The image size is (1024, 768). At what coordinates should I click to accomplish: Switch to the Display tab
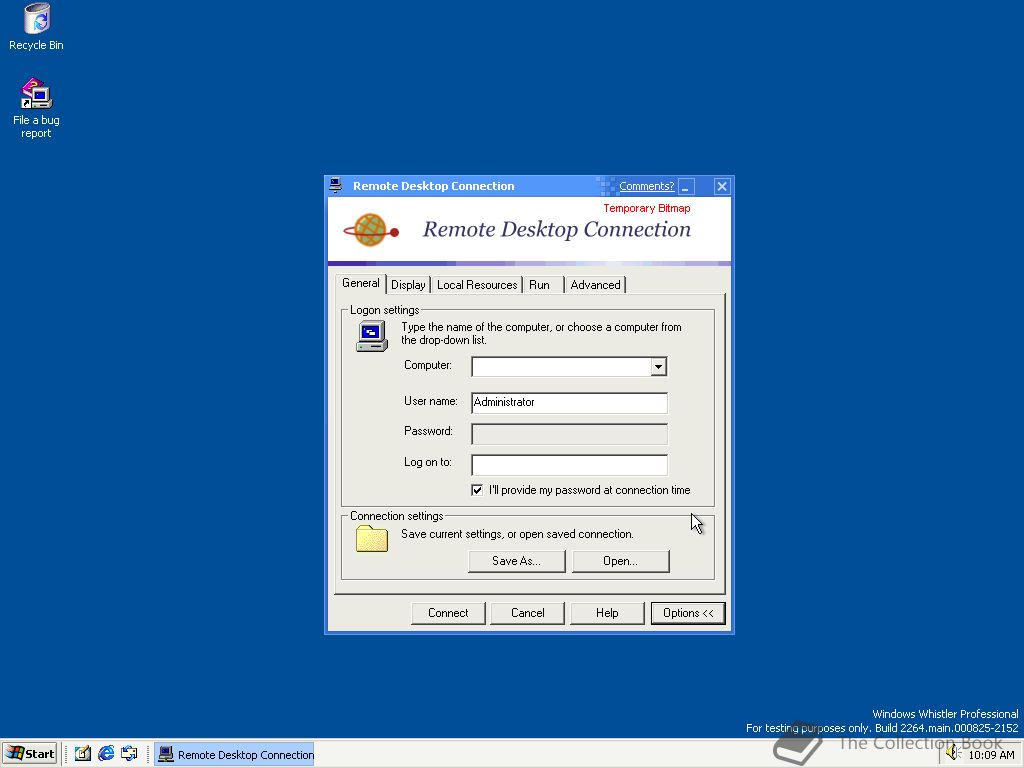coord(408,285)
